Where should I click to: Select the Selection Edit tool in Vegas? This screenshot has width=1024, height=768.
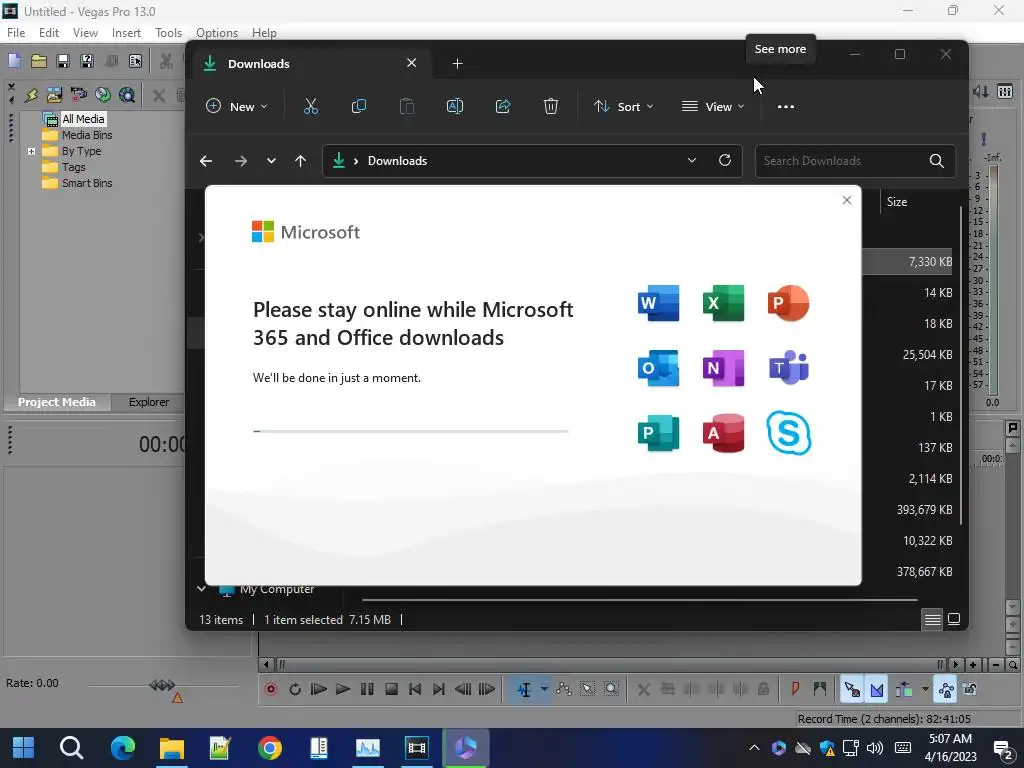588,689
